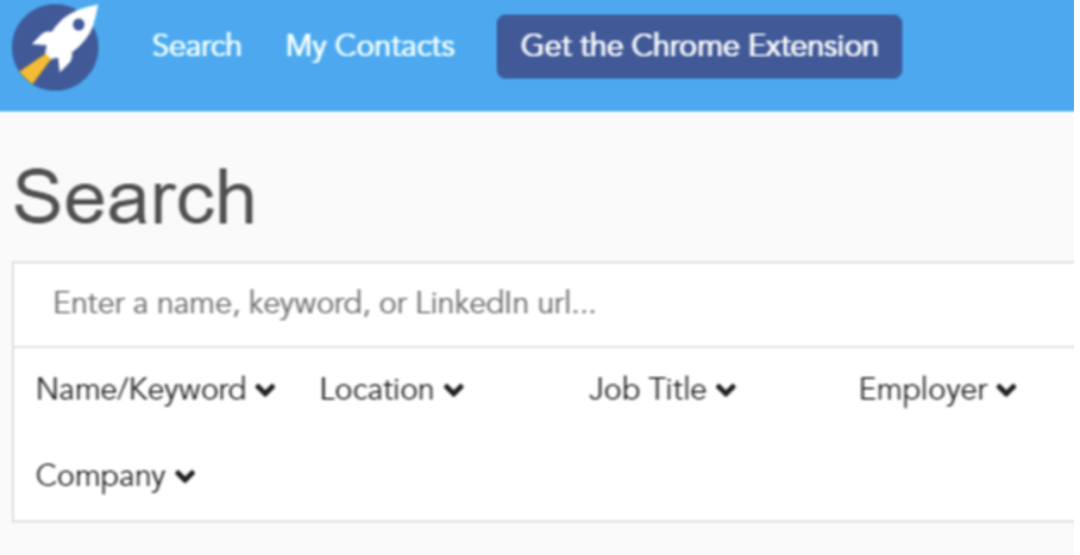Expand the Company filter label
Screen dimensions: 1080x555
[x=100, y=476]
